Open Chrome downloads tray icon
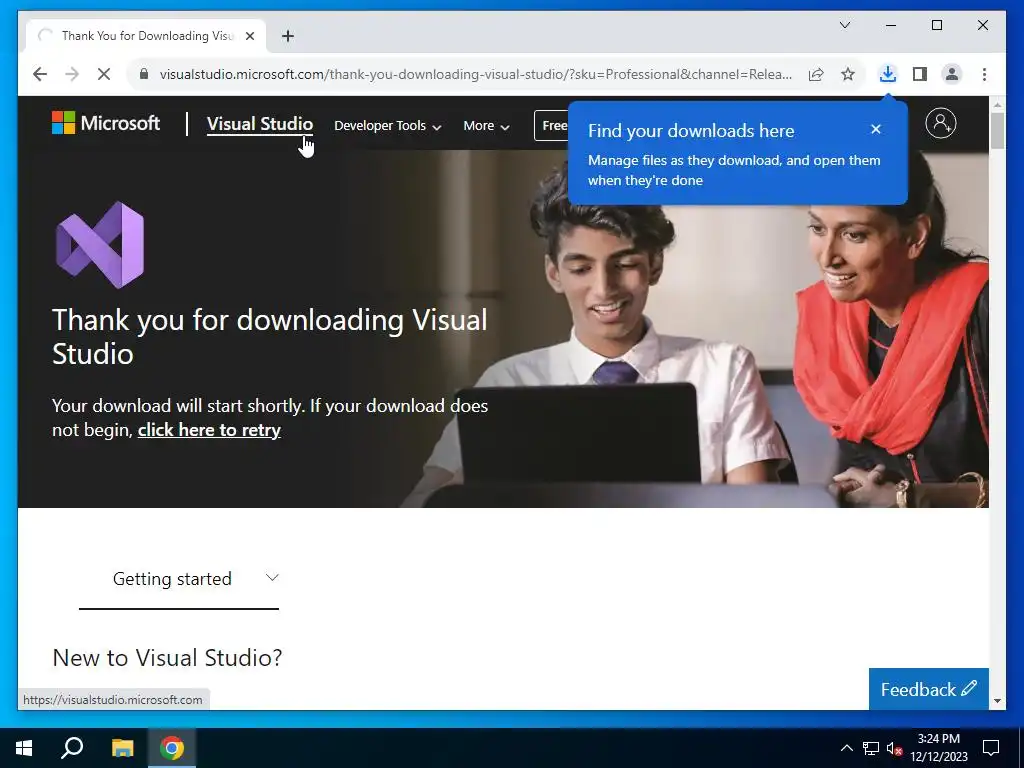 point(888,74)
